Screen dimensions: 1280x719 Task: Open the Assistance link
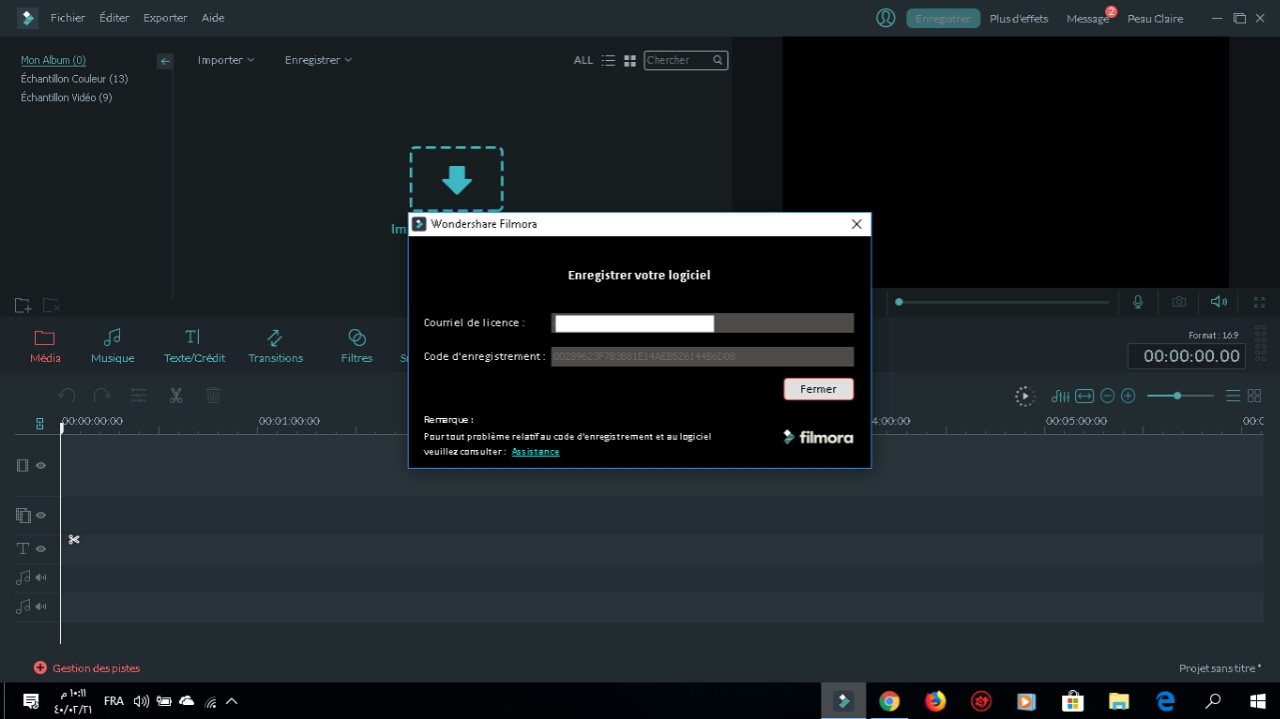point(535,452)
